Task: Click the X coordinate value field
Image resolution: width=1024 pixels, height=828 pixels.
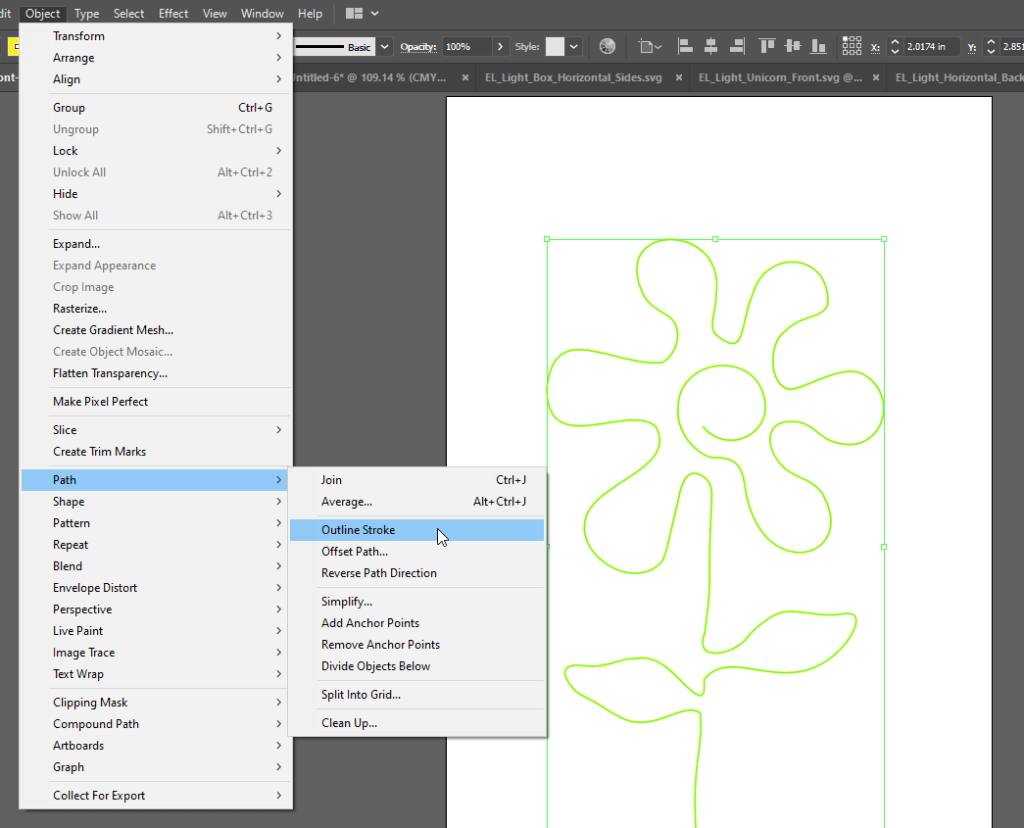Action: (x=931, y=47)
